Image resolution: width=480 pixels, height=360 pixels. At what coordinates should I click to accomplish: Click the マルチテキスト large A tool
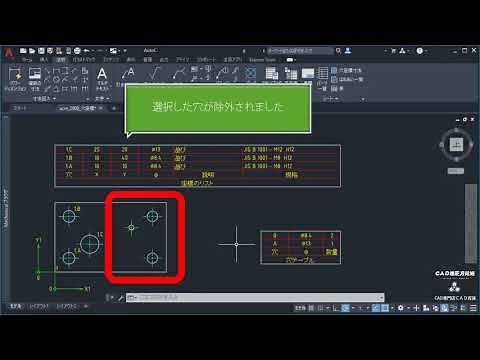click(x=102, y=79)
